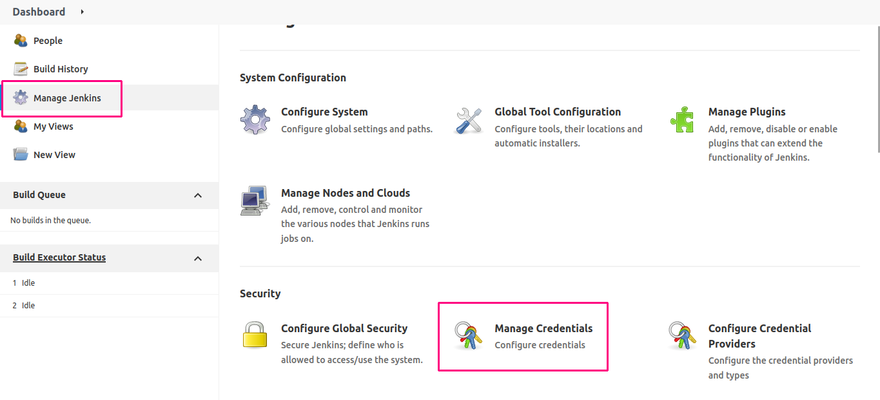This screenshot has width=880, height=400.
Task: Open the People link in sidebar
Action: pyautogui.click(x=48, y=40)
